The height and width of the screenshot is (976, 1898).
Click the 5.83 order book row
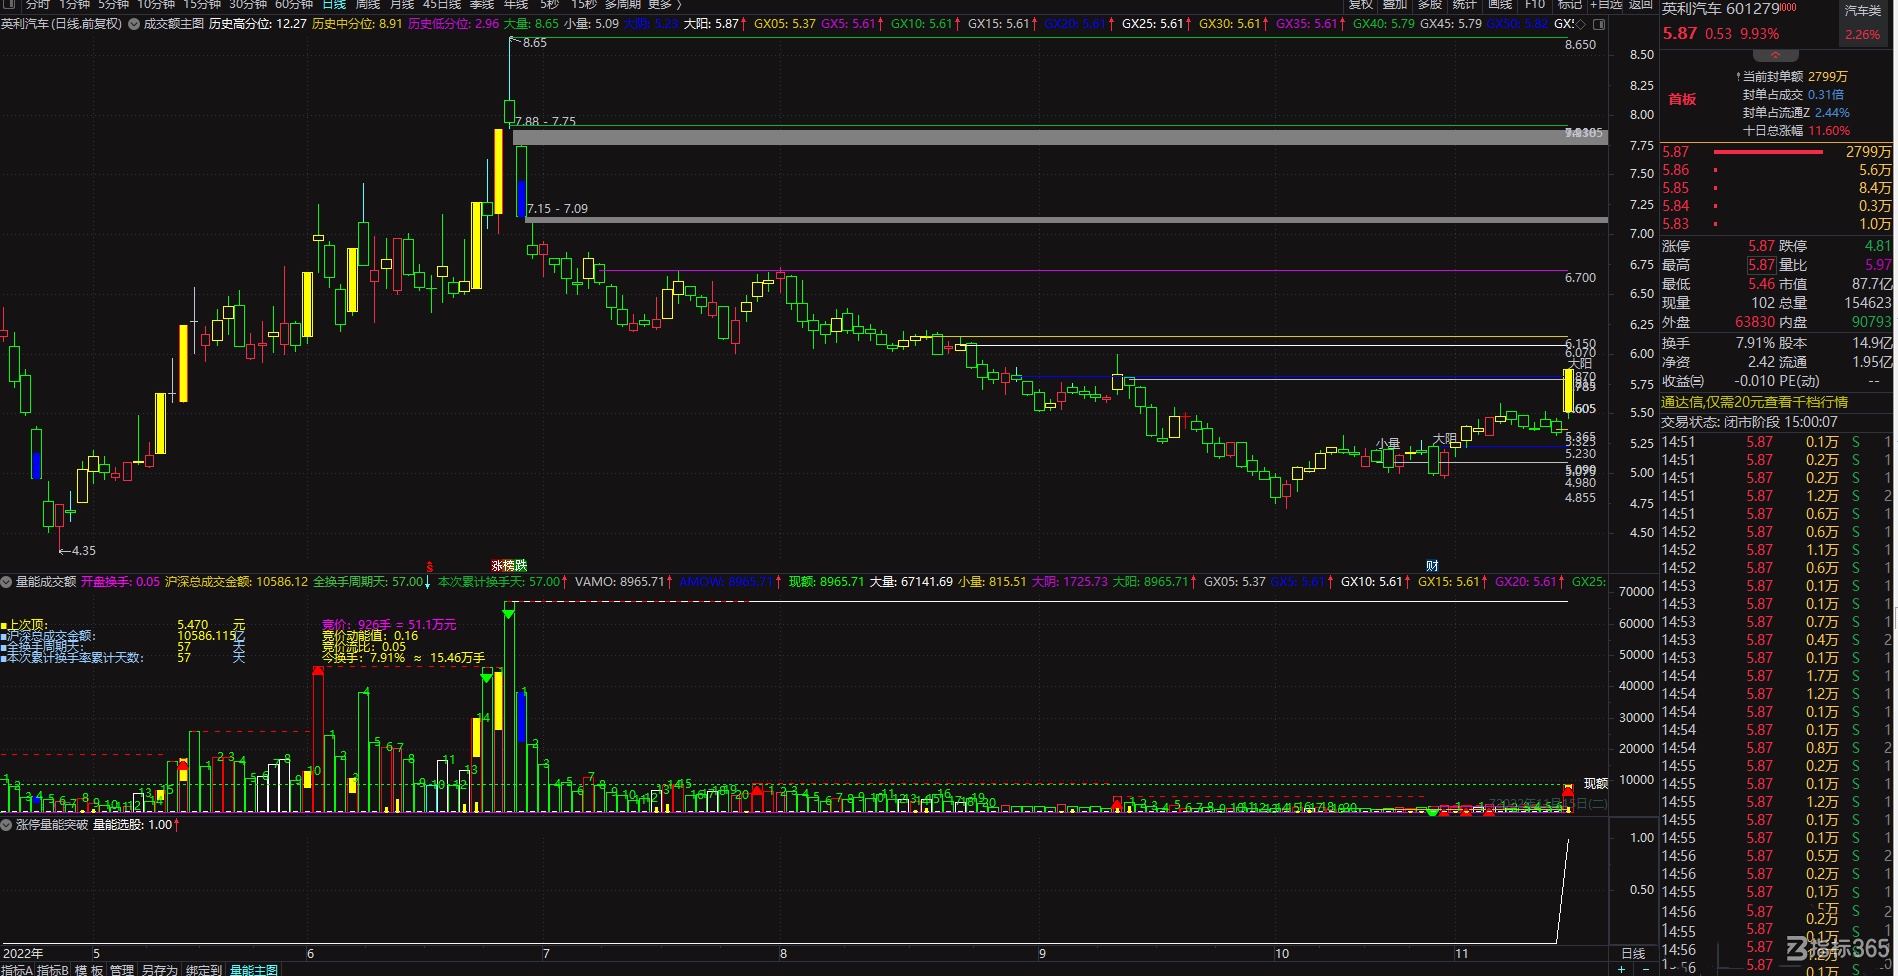pos(1777,224)
